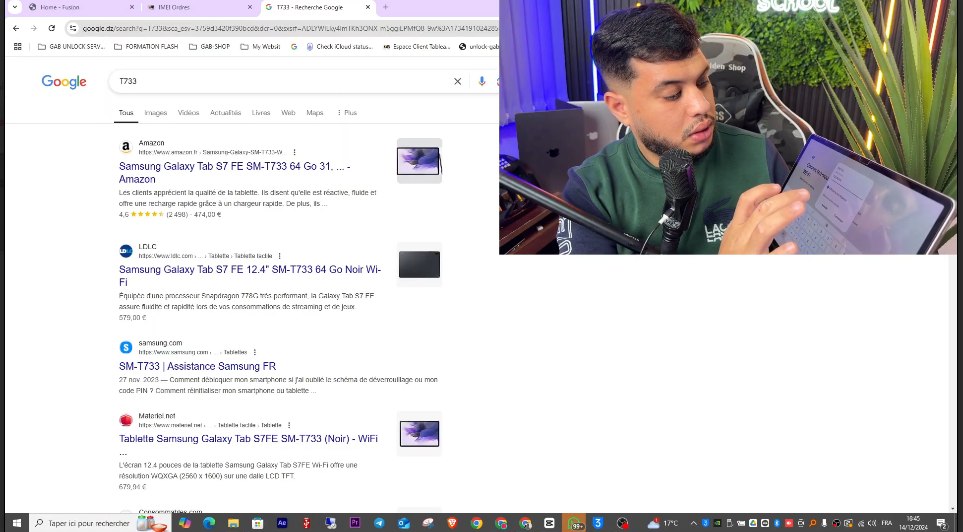Image resolution: width=963 pixels, height=532 pixels.
Task: Open the Windows Start menu
Action: 17,523
